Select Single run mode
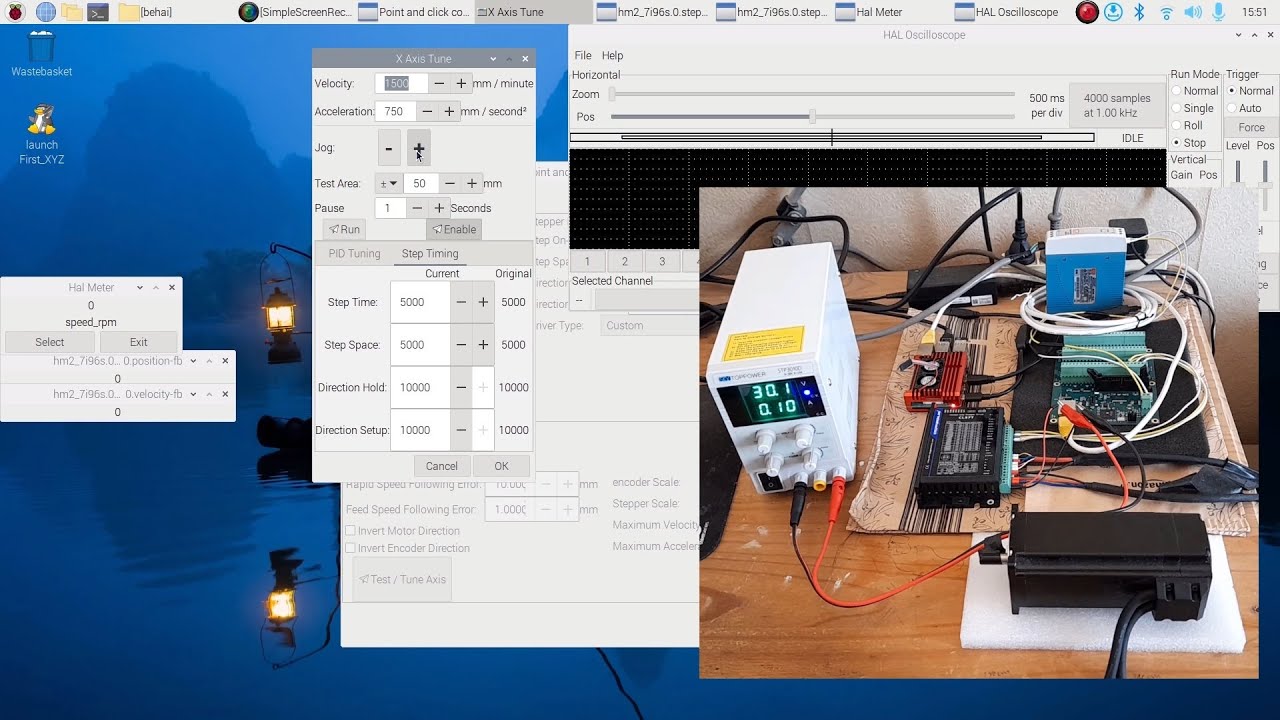Image resolution: width=1280 pixels, height=720 pixels. [1193, 108]
